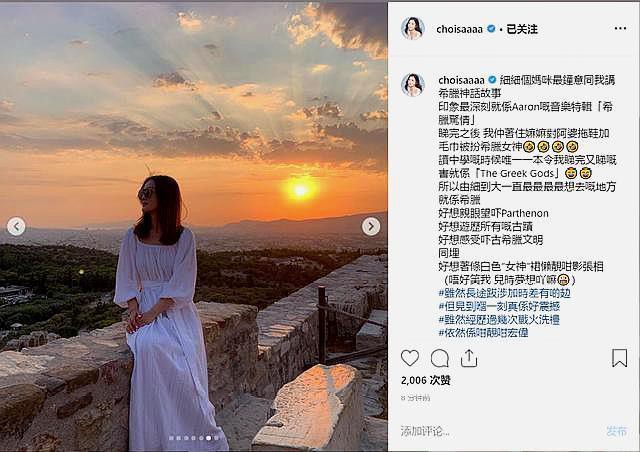
Task: Go to previous photo with left arrow
Action: coord(16,226)
